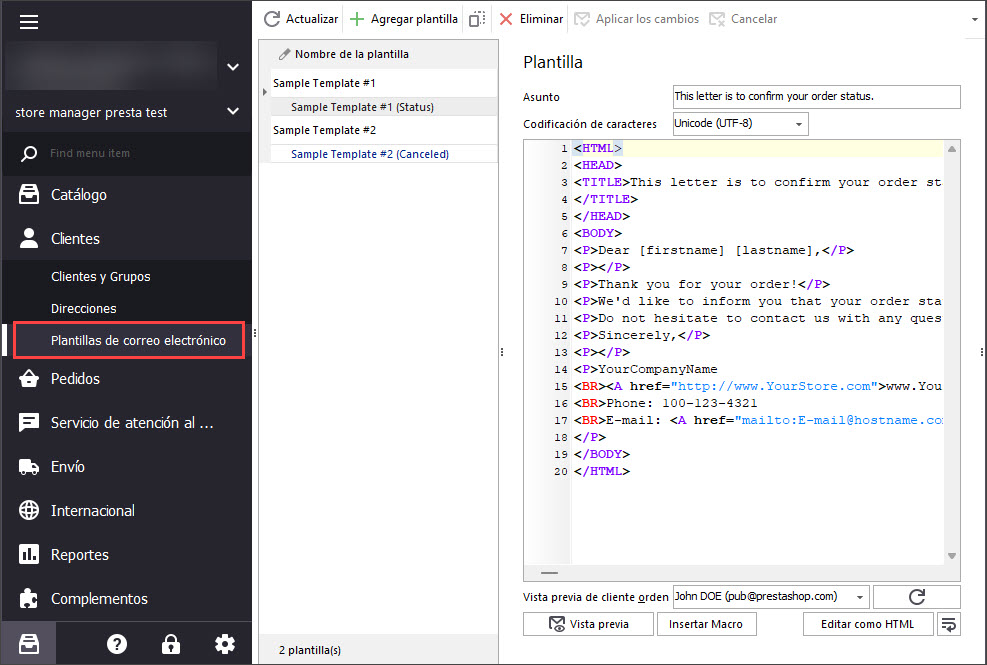Click the word wrap icon beside Editar como HTML

tap(949, 624)
